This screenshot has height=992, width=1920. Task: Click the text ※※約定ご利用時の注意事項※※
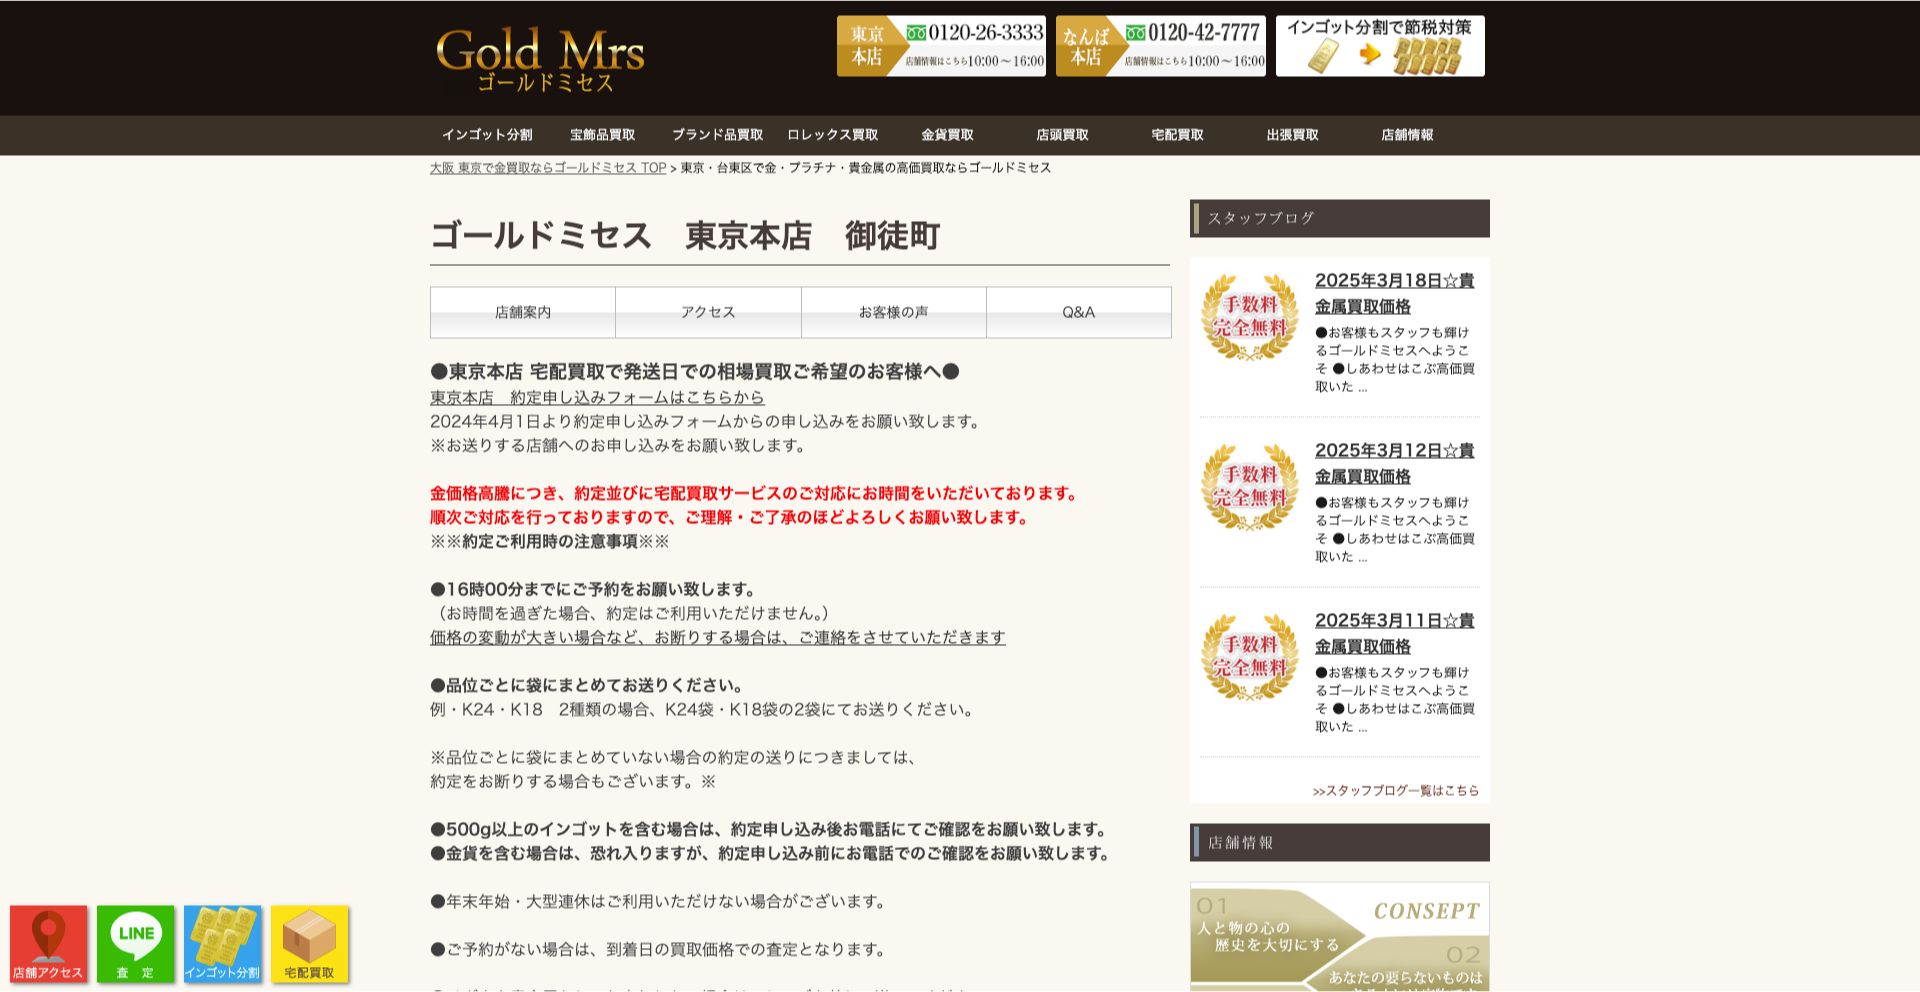pos(550,541)
